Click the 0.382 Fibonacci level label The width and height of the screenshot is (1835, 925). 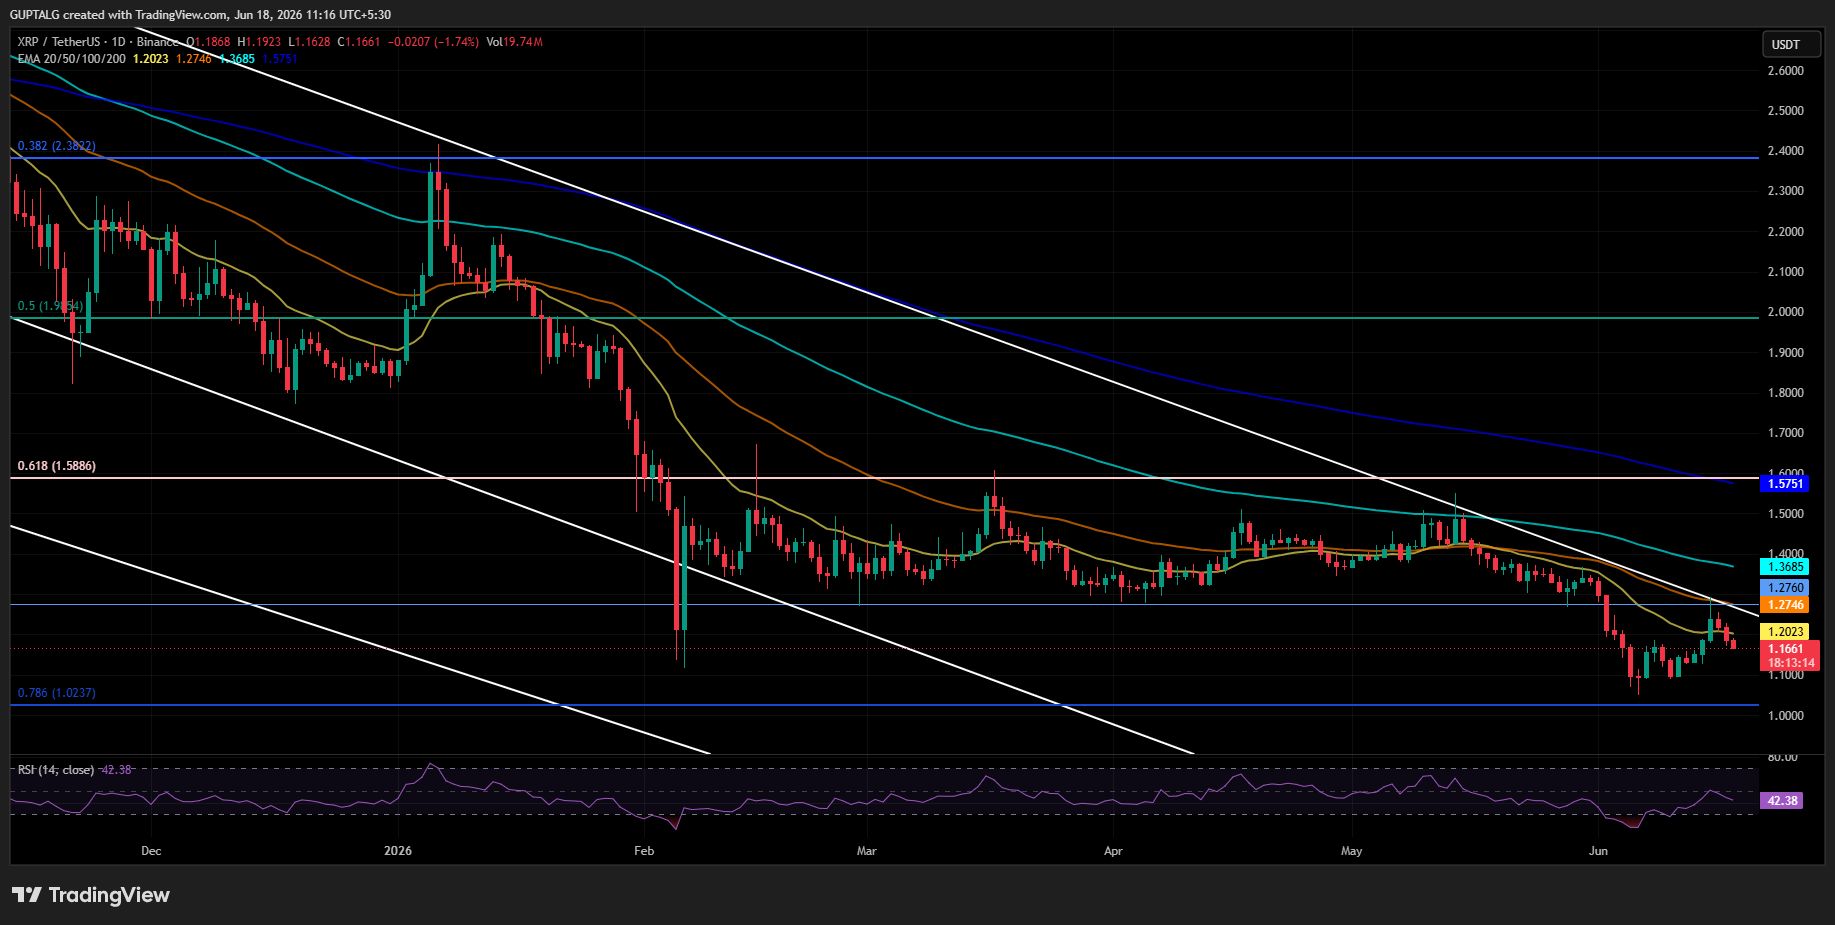point(57,146)
